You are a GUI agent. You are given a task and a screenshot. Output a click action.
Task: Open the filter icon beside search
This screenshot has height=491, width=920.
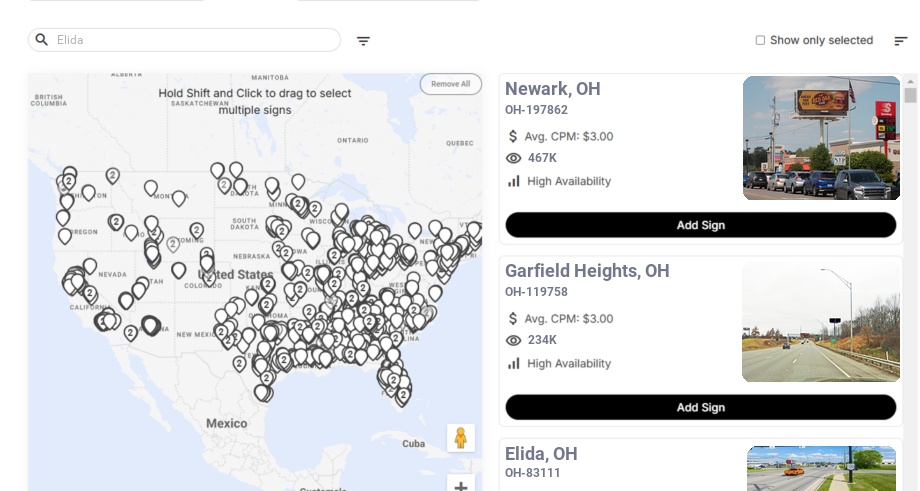(363, 41)
